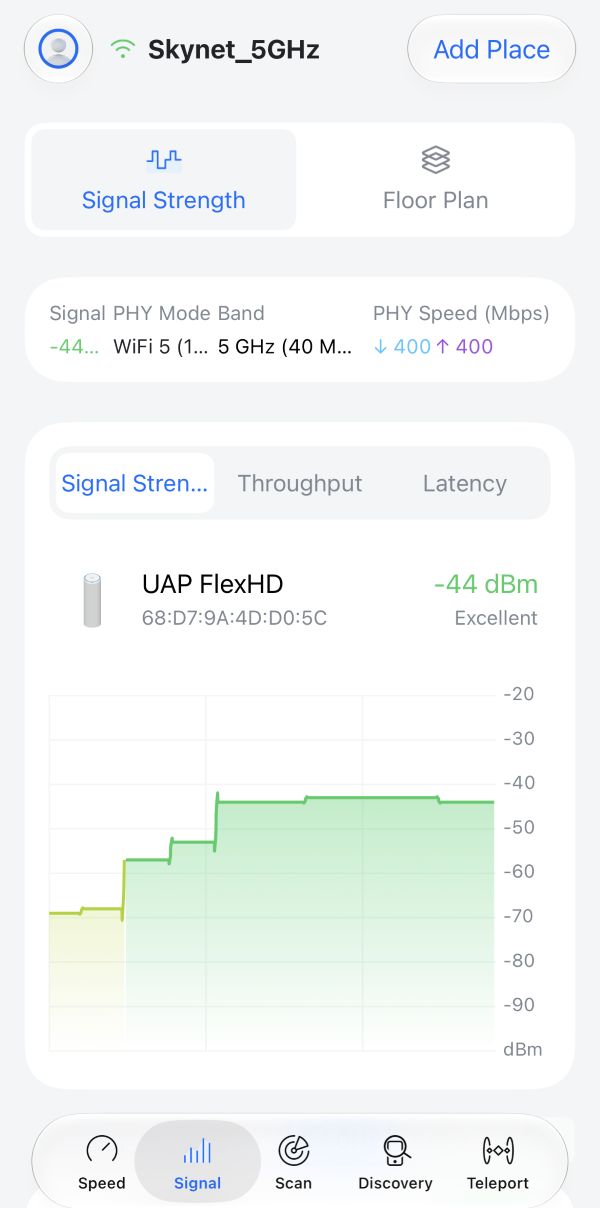The image size is (600, 1208).
Task: Tap the -44 dBm Excellent reading
Action: 486,600
